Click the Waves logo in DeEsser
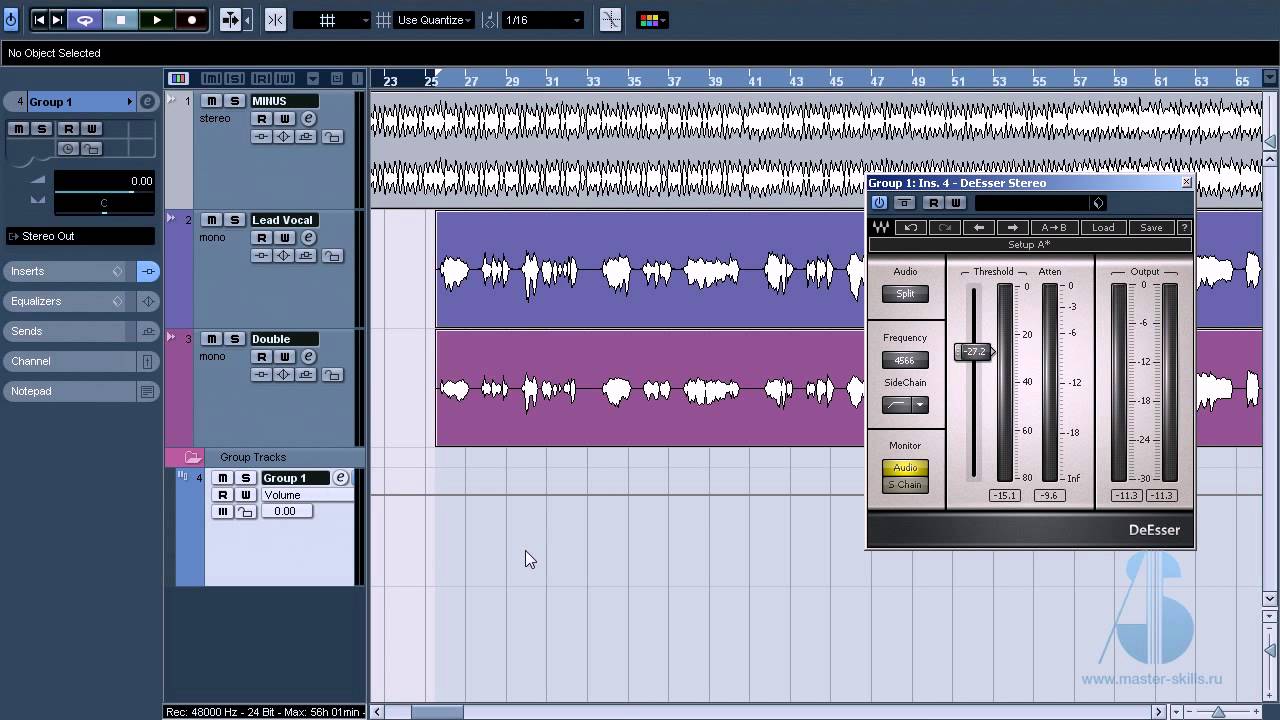 tap(881, 228)
